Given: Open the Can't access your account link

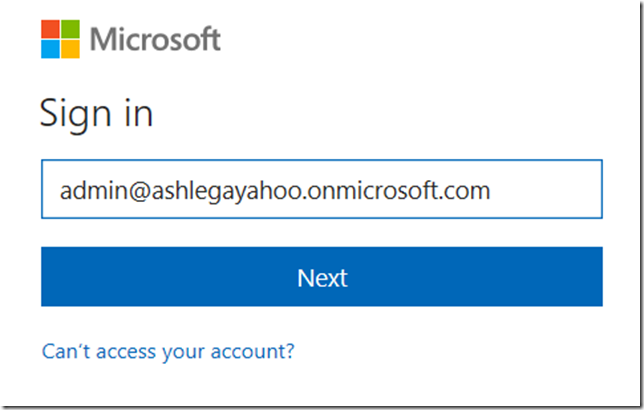Looking at the screenshot, I should [168, 351].
